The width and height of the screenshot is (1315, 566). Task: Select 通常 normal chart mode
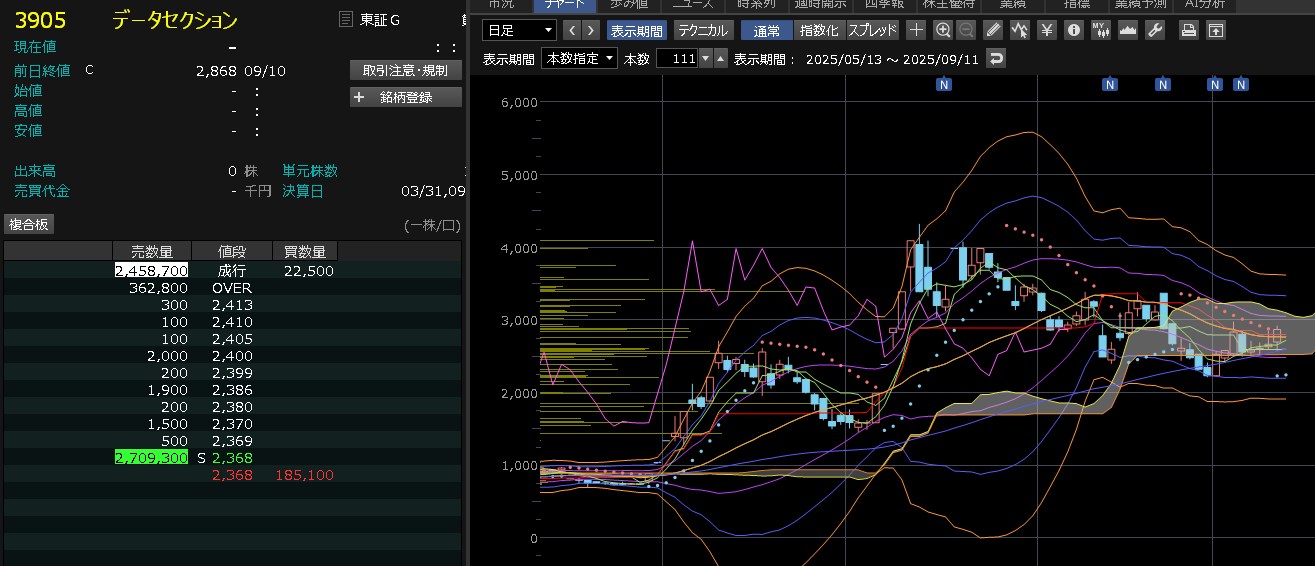pos(767,30)
